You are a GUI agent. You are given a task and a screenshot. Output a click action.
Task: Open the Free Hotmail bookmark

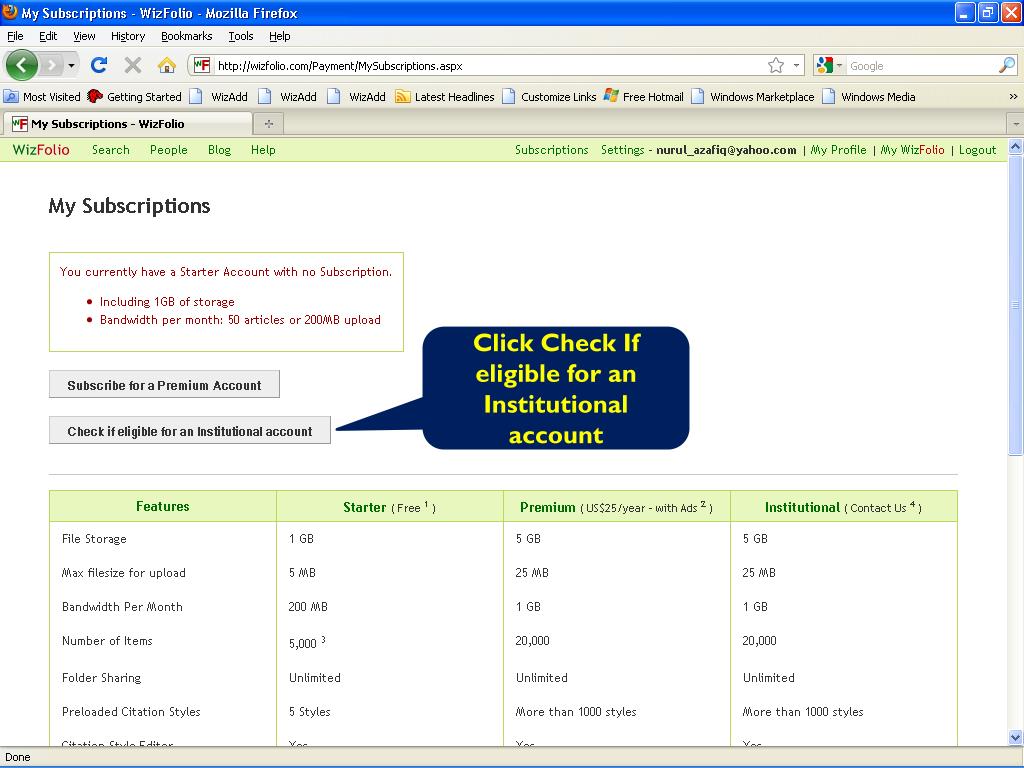click(x=643, y=97)
